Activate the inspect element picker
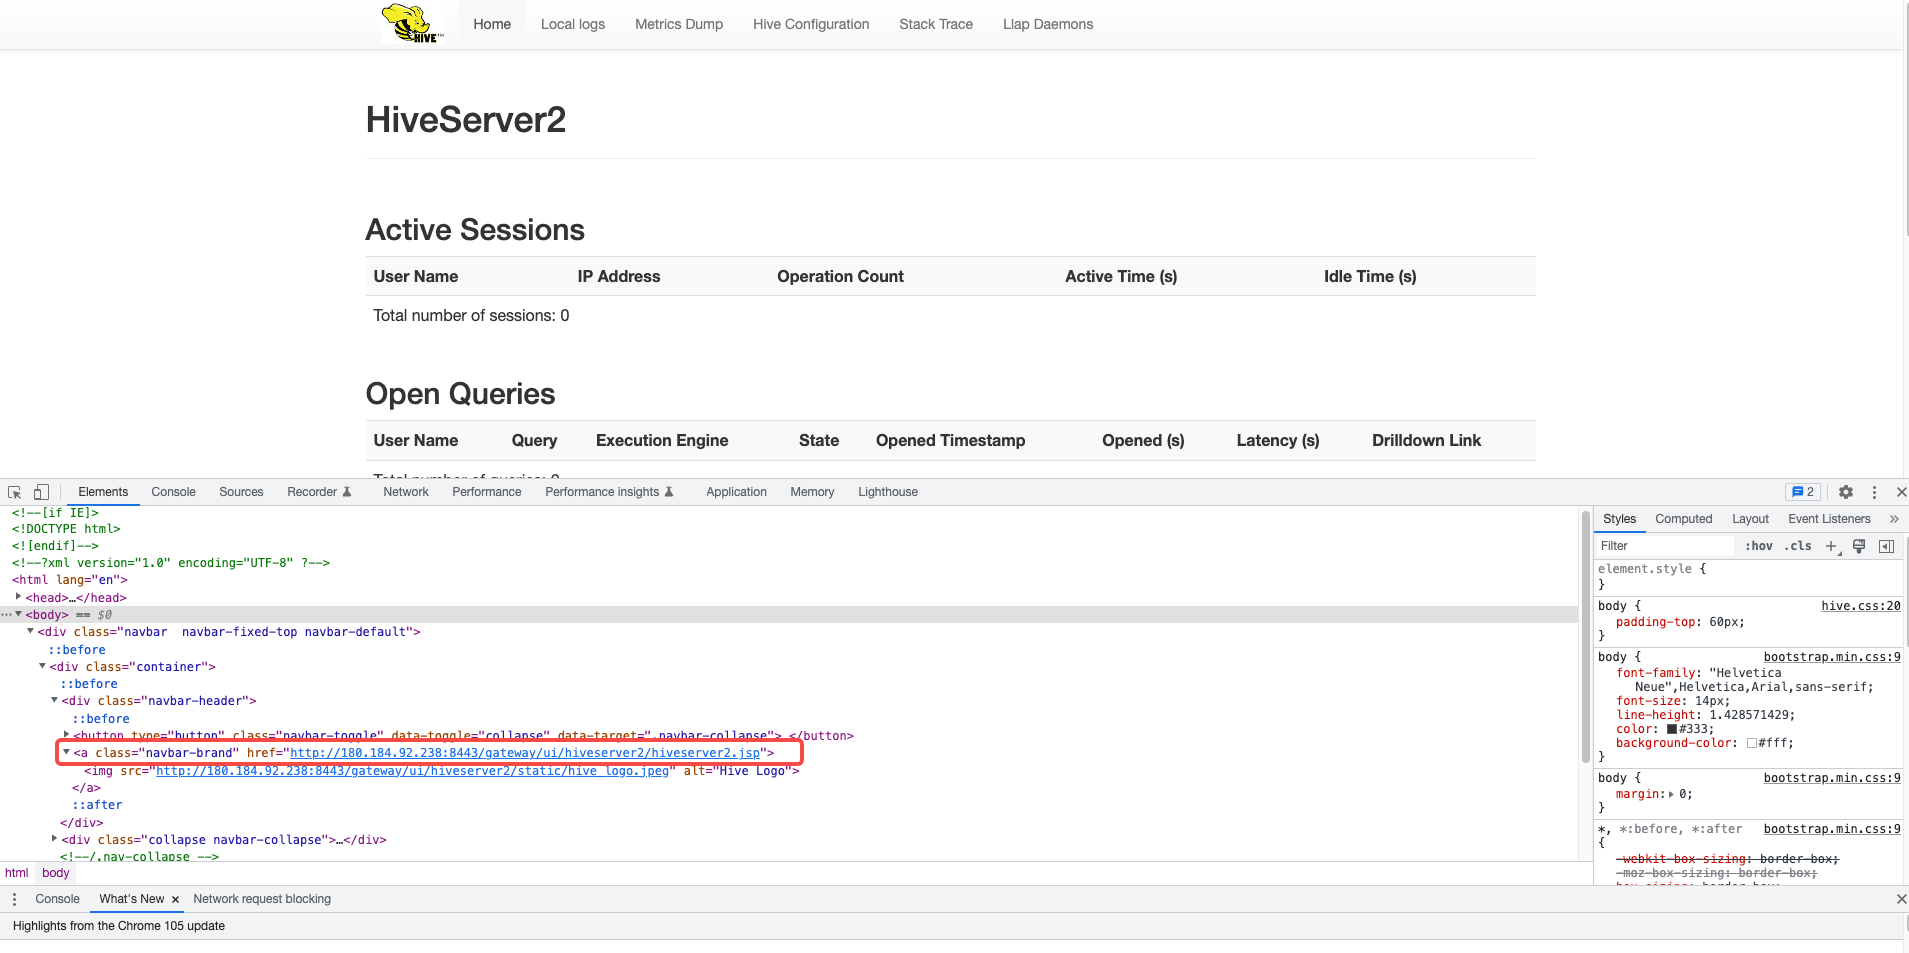Screen dimensions: 1909x953 [14, 492]
